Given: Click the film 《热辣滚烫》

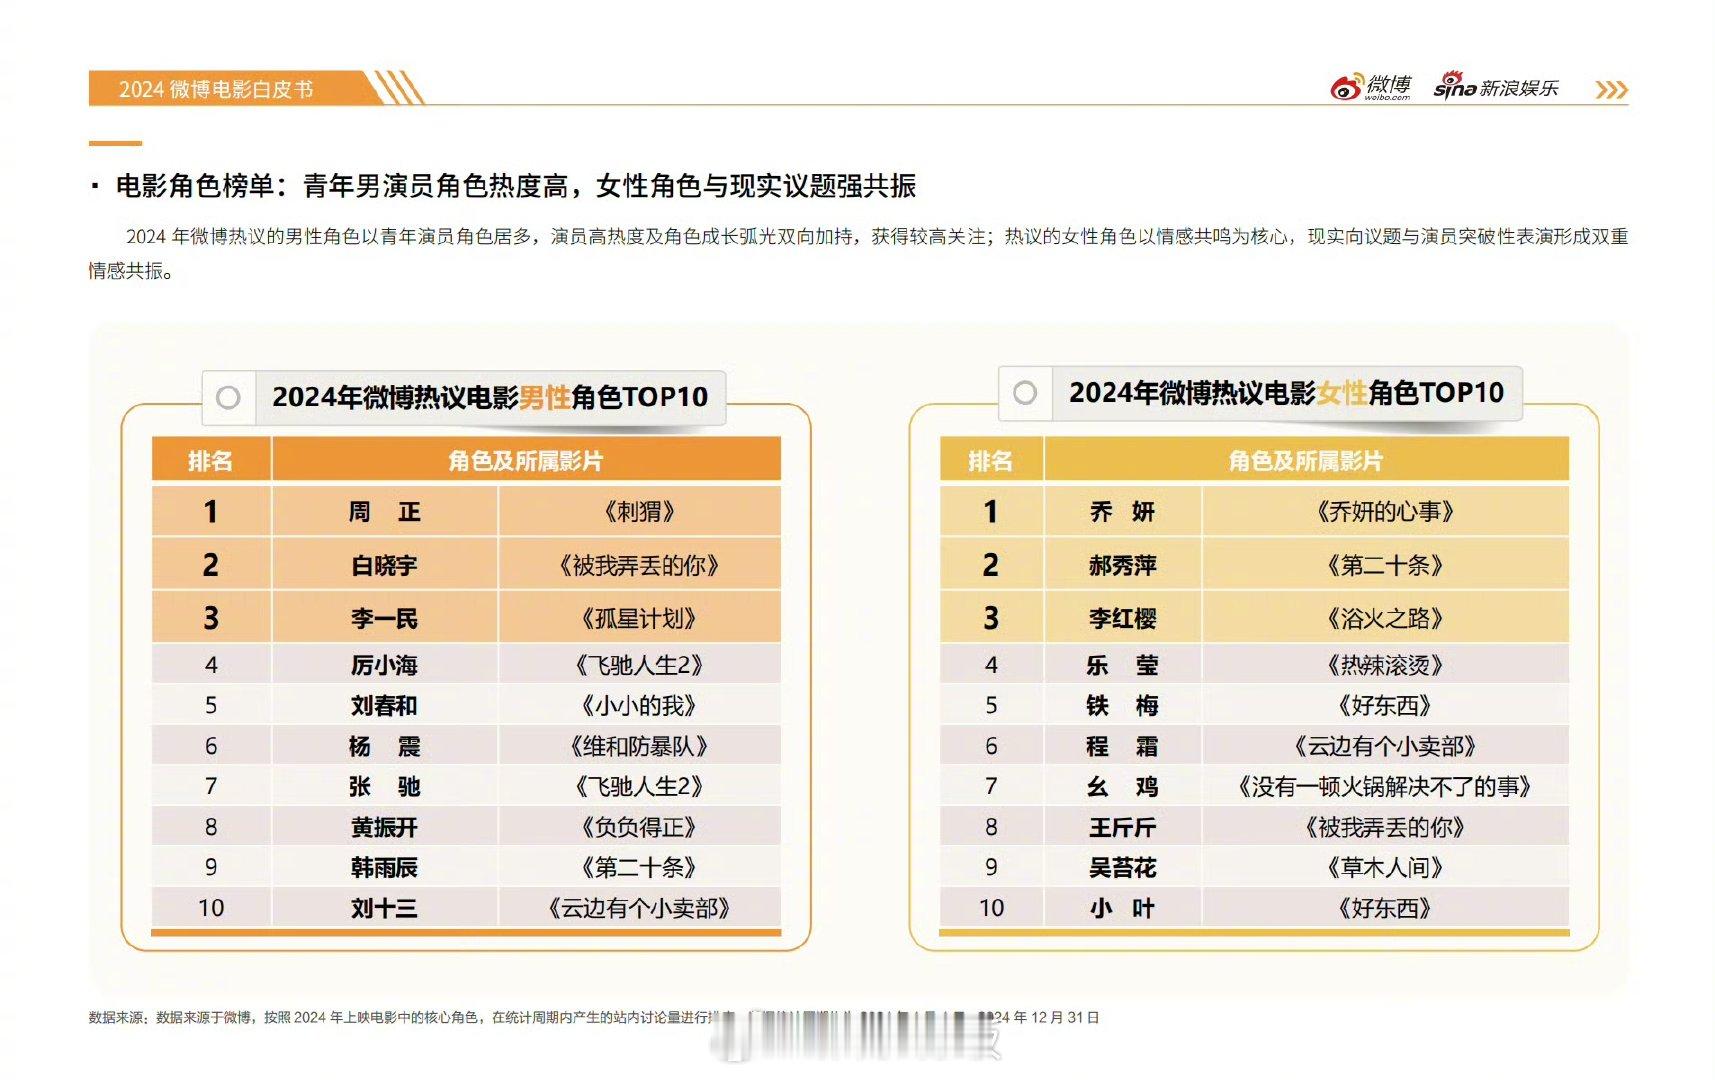Looking at the screenshot, I should 1386,666.
